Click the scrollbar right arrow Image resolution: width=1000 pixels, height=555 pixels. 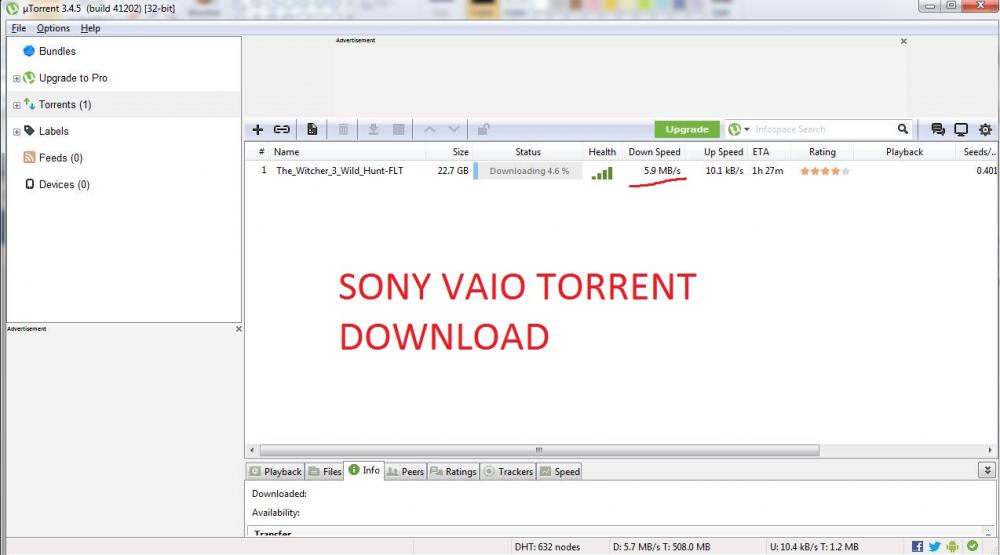(x=990, y=450)
